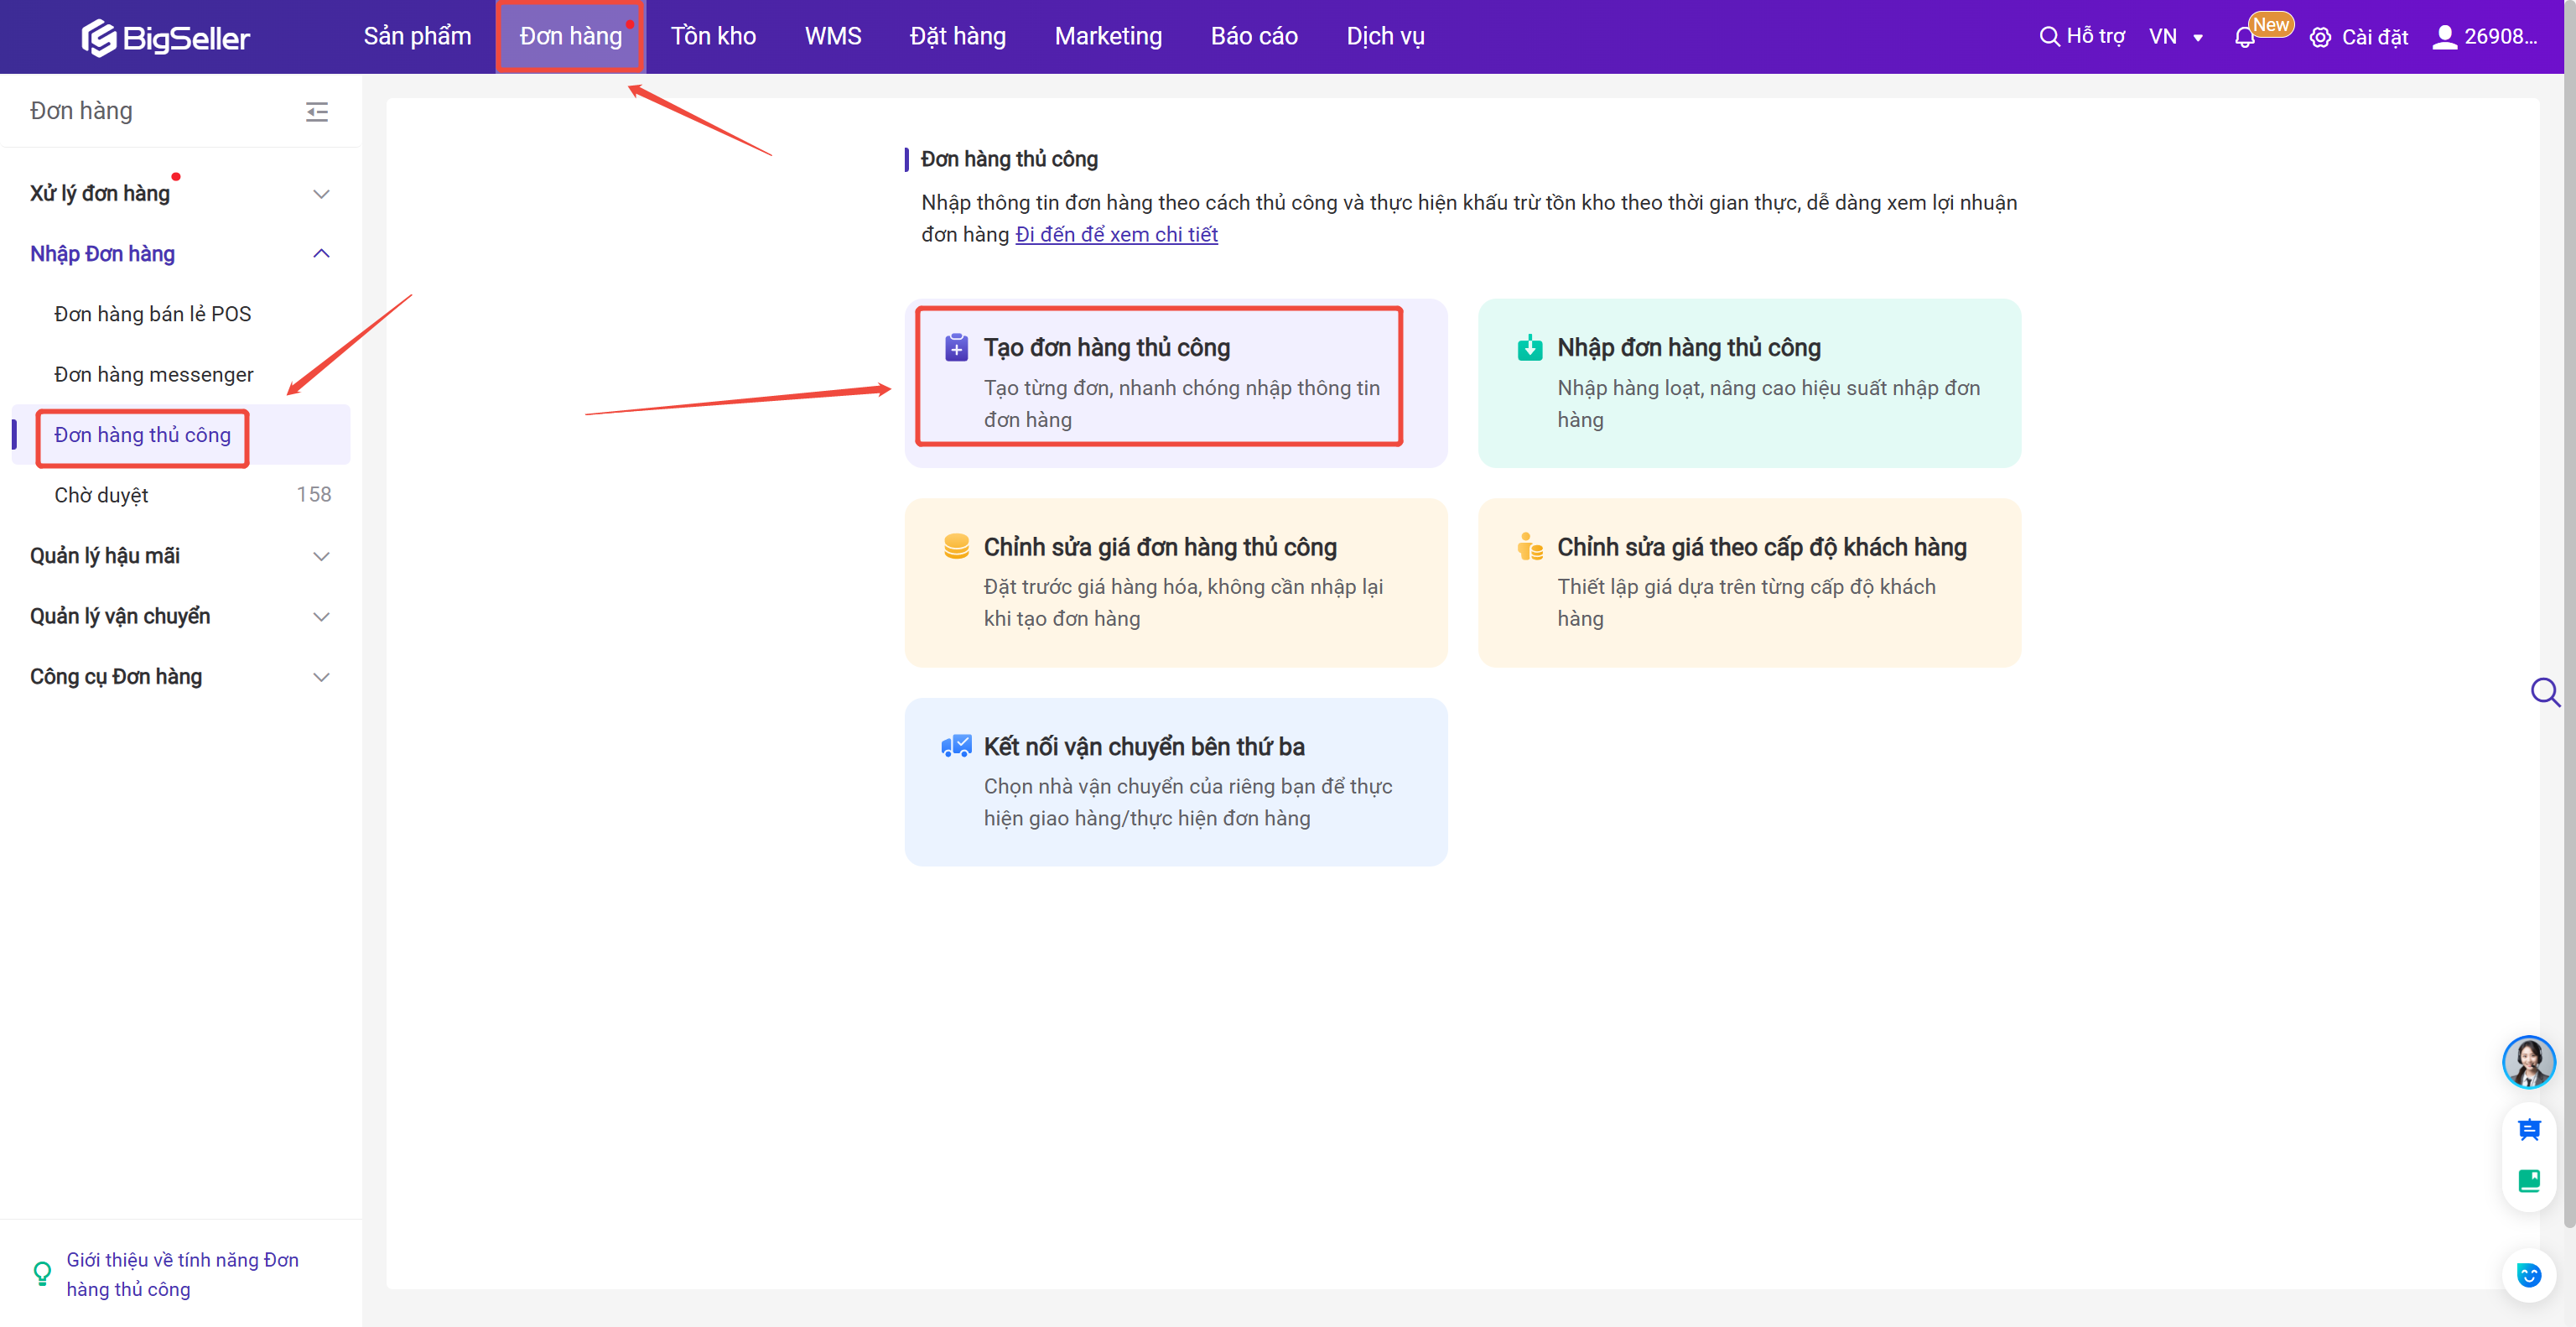Switch to the Tồn kho menu
The width and height of the screenshot is (2576, 1327).
712,37
